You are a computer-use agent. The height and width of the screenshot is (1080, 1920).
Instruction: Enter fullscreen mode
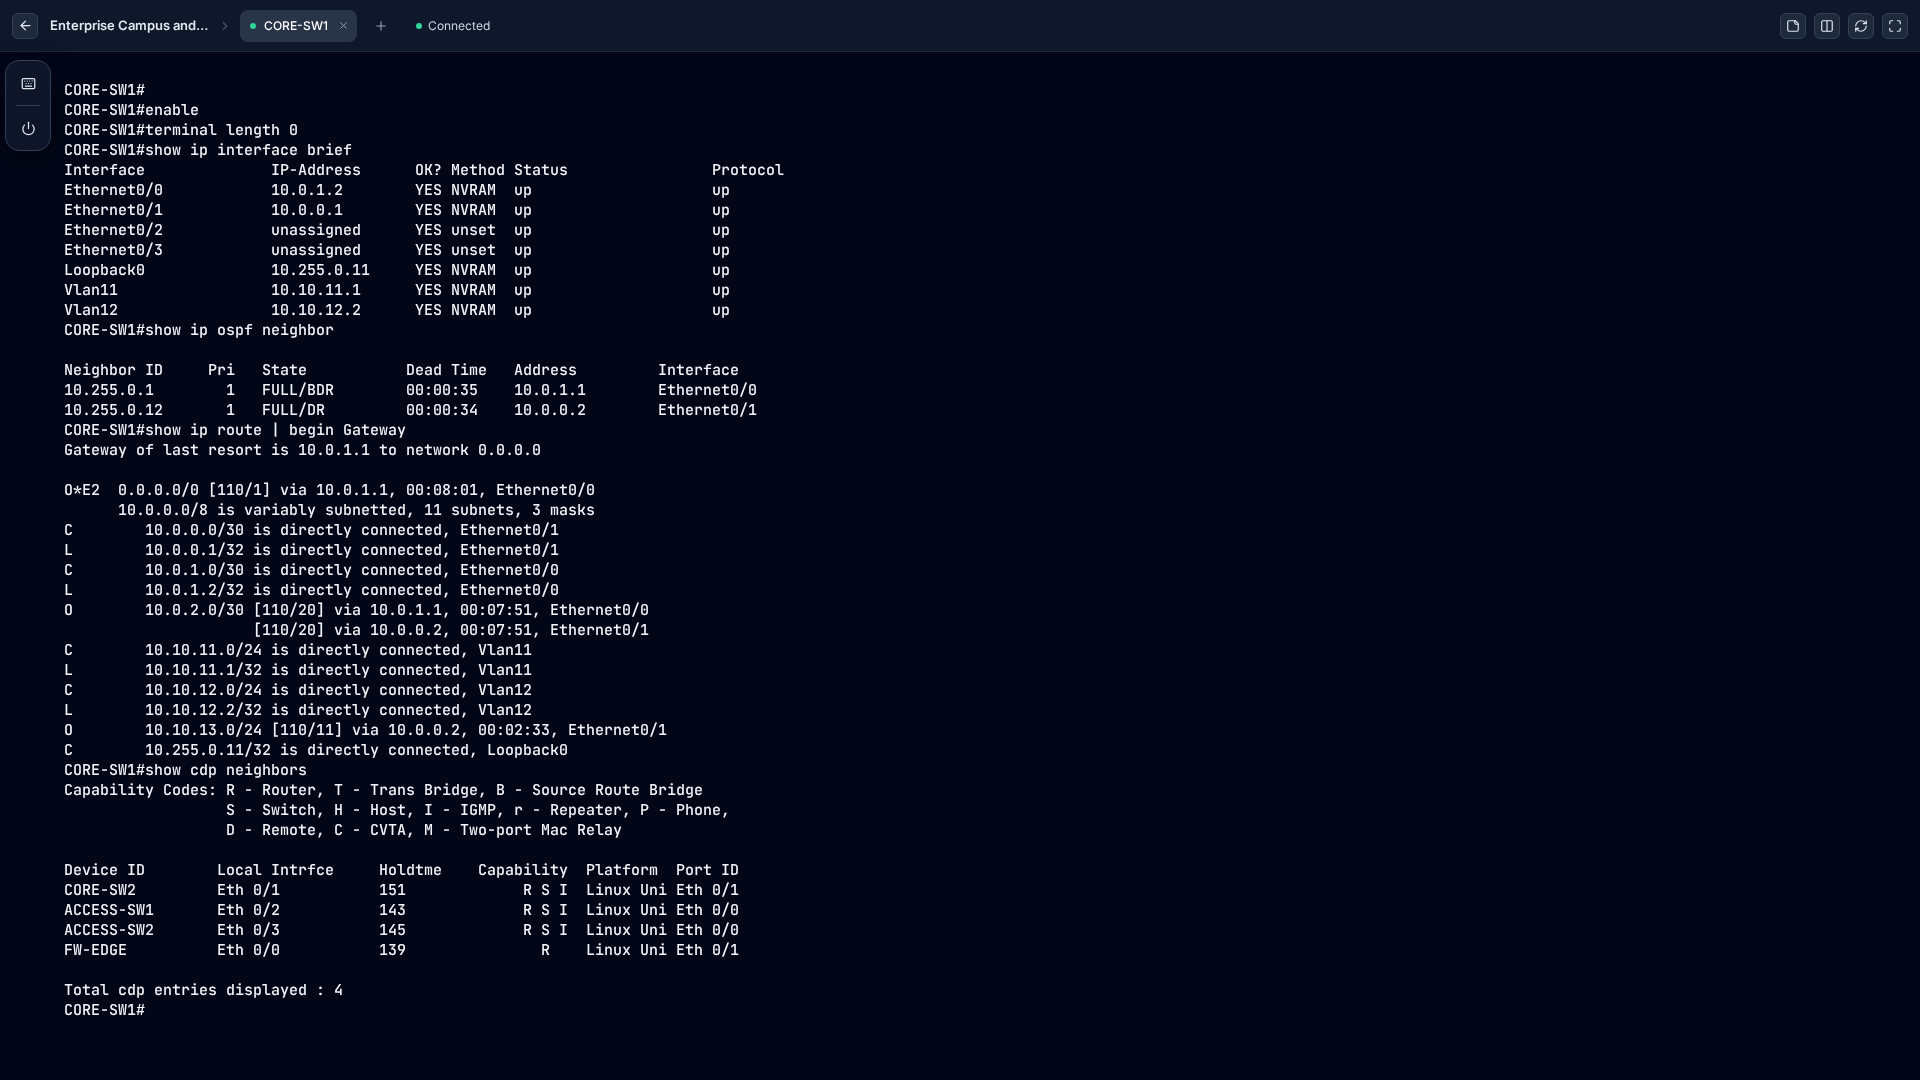(1895, 26)
